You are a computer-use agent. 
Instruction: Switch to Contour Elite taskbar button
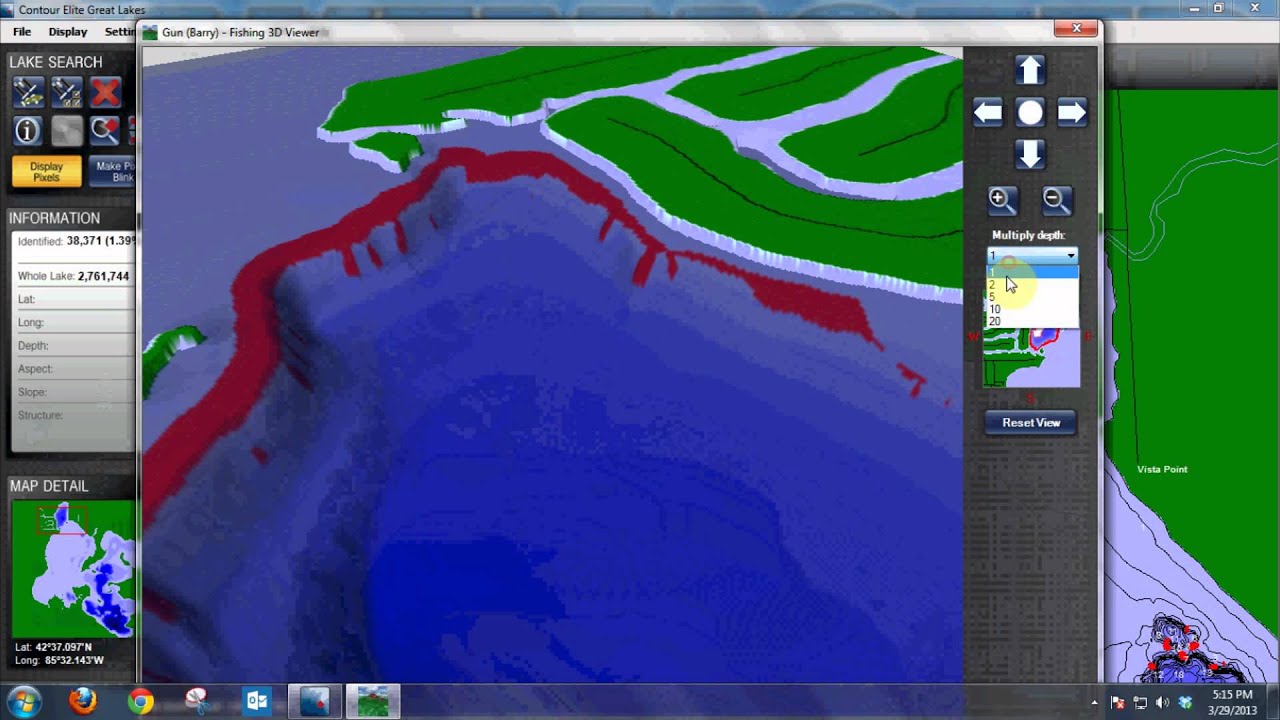pos(315,702)
